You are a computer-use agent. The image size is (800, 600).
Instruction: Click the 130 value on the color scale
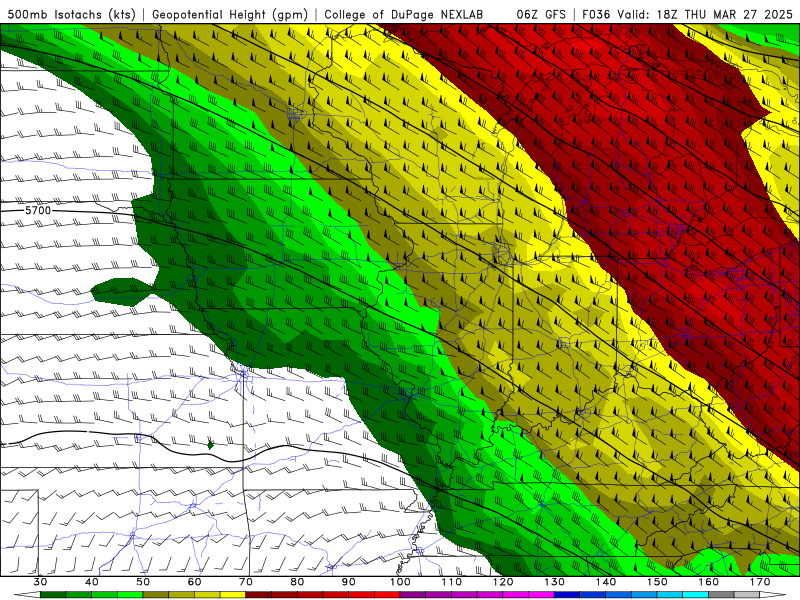pos(554,582)
